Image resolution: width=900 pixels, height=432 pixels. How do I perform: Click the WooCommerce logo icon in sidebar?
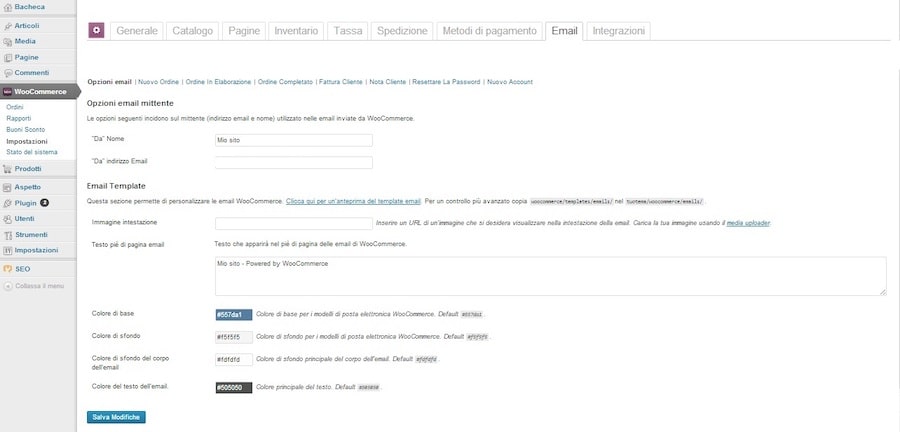pyautogui.click(x=7, y=92)
